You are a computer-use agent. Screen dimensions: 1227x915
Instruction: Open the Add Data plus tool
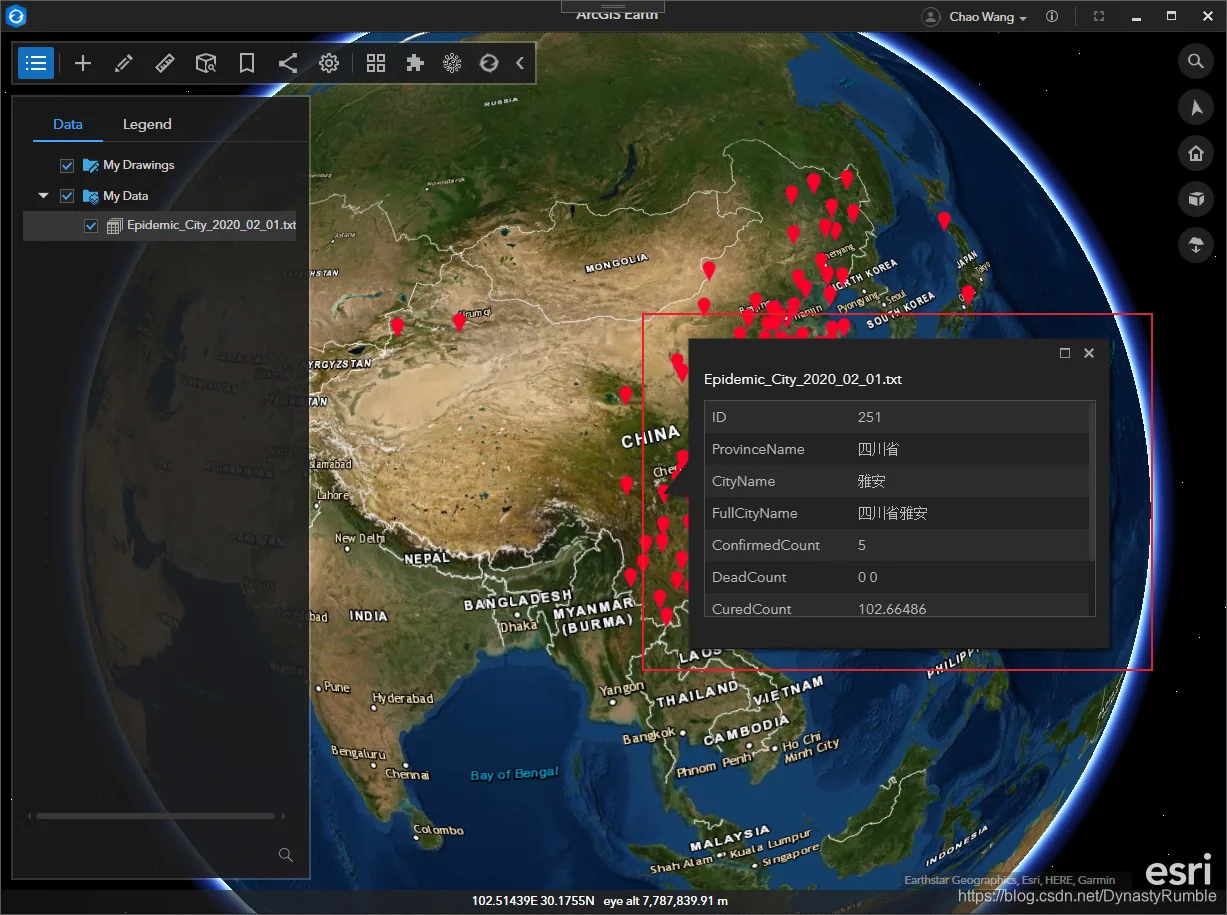tap(83, 63)
